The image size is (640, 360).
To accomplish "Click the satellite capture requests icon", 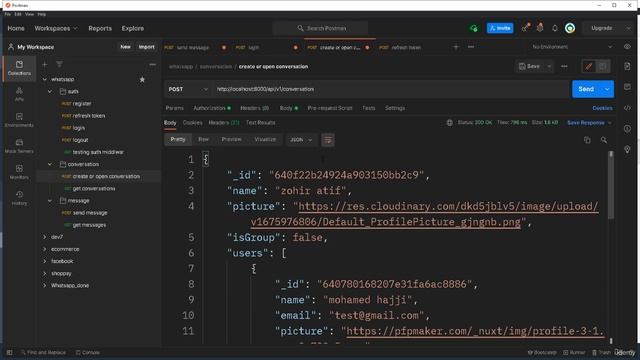I will 526,28.
